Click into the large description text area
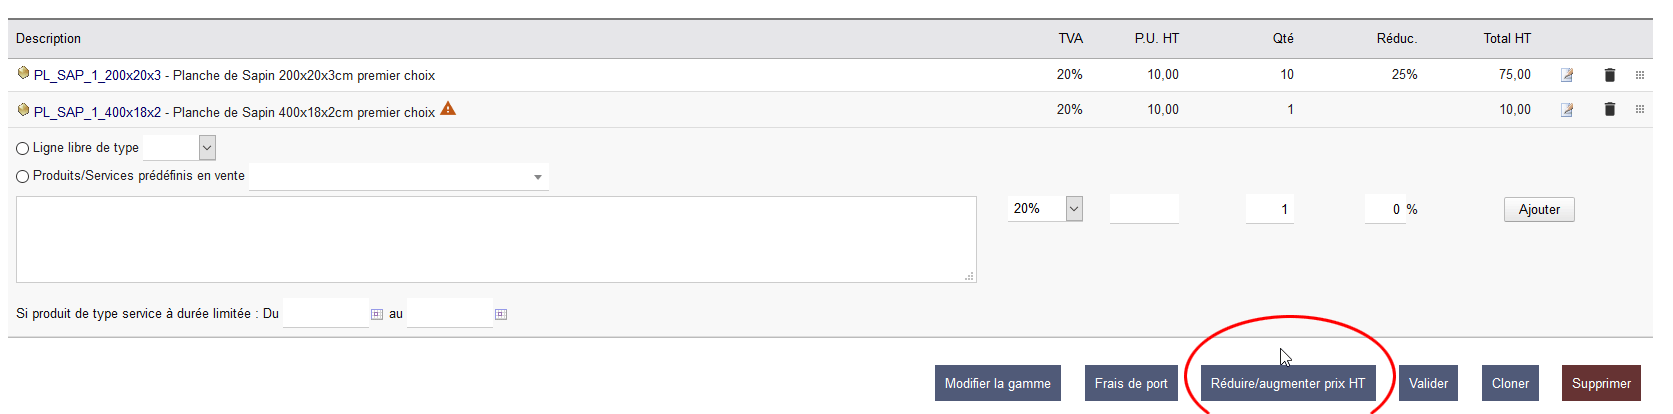The width and height of the screenshot is (1673, 414). [x=496, y=239]
